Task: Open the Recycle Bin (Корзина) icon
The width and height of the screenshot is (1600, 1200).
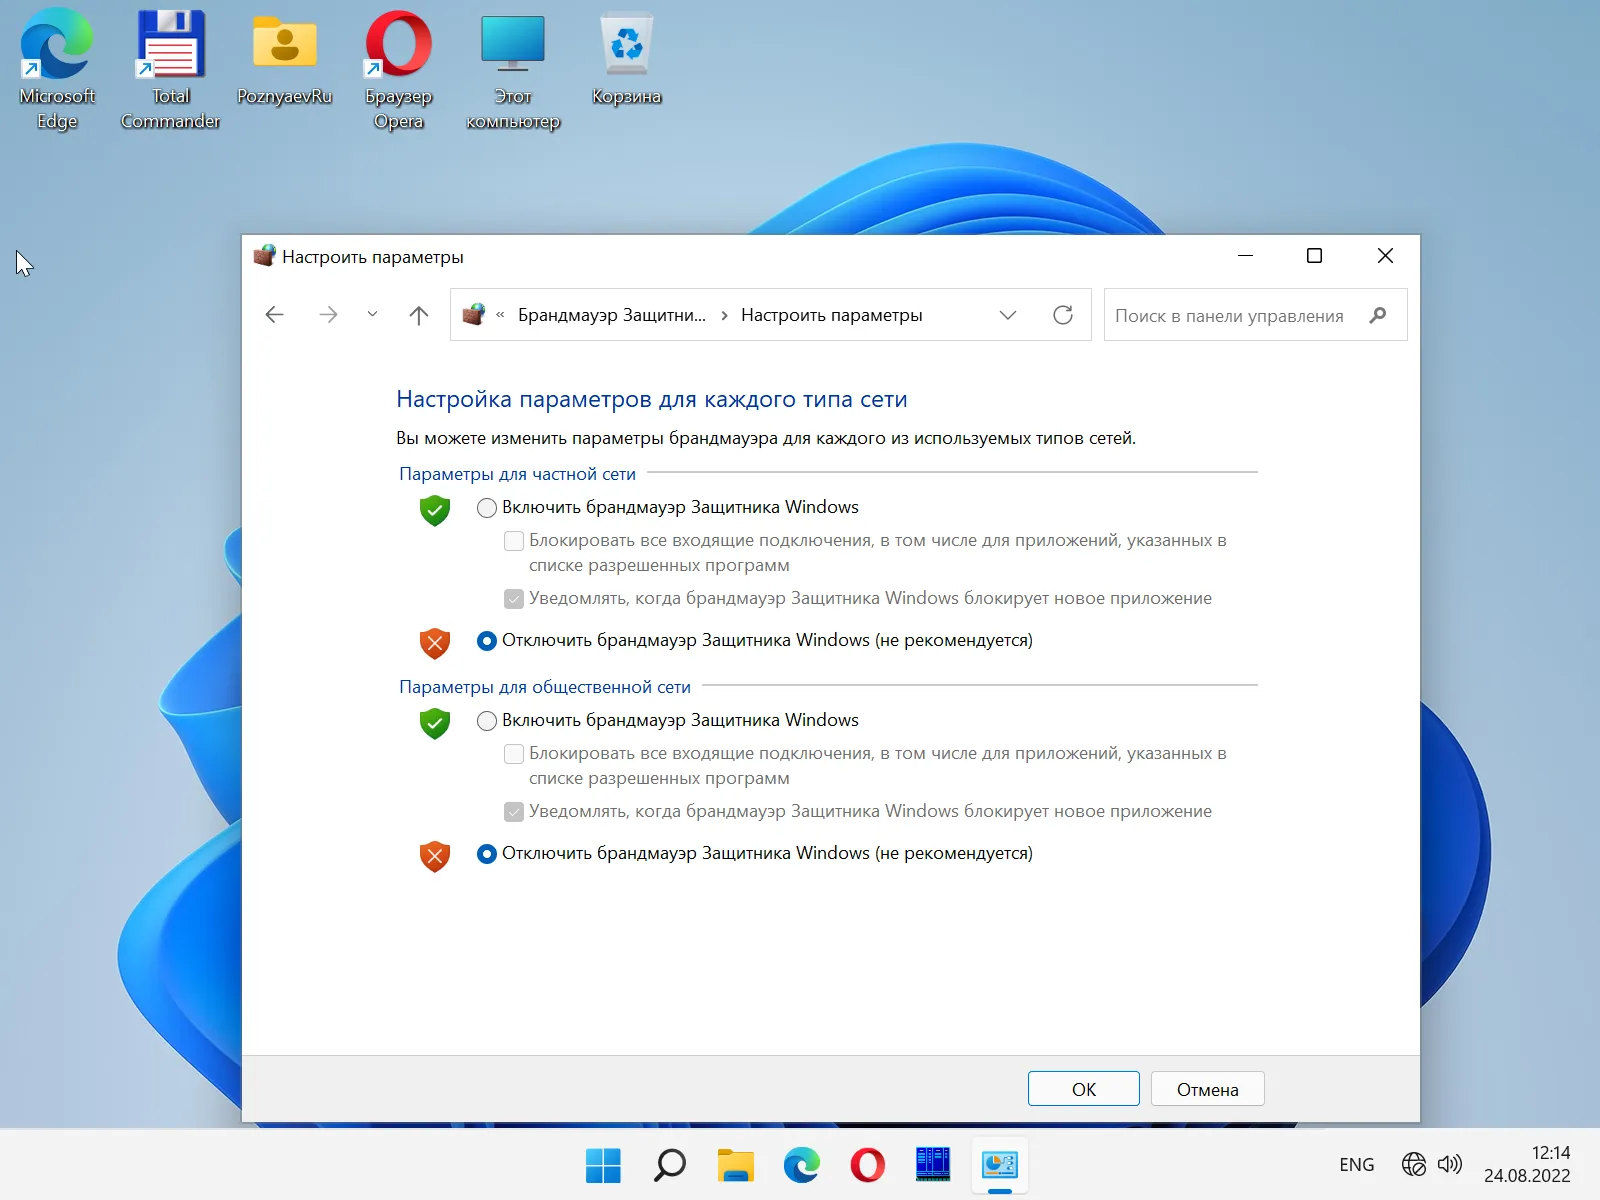Action: (626, 60)
